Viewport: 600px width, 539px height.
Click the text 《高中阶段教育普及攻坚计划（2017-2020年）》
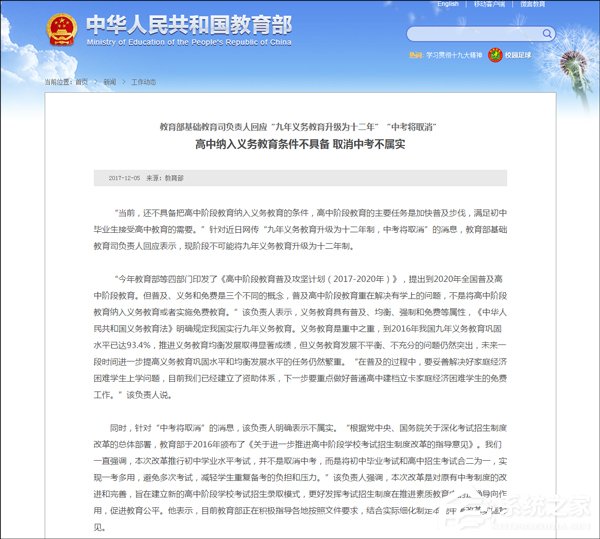310,279
